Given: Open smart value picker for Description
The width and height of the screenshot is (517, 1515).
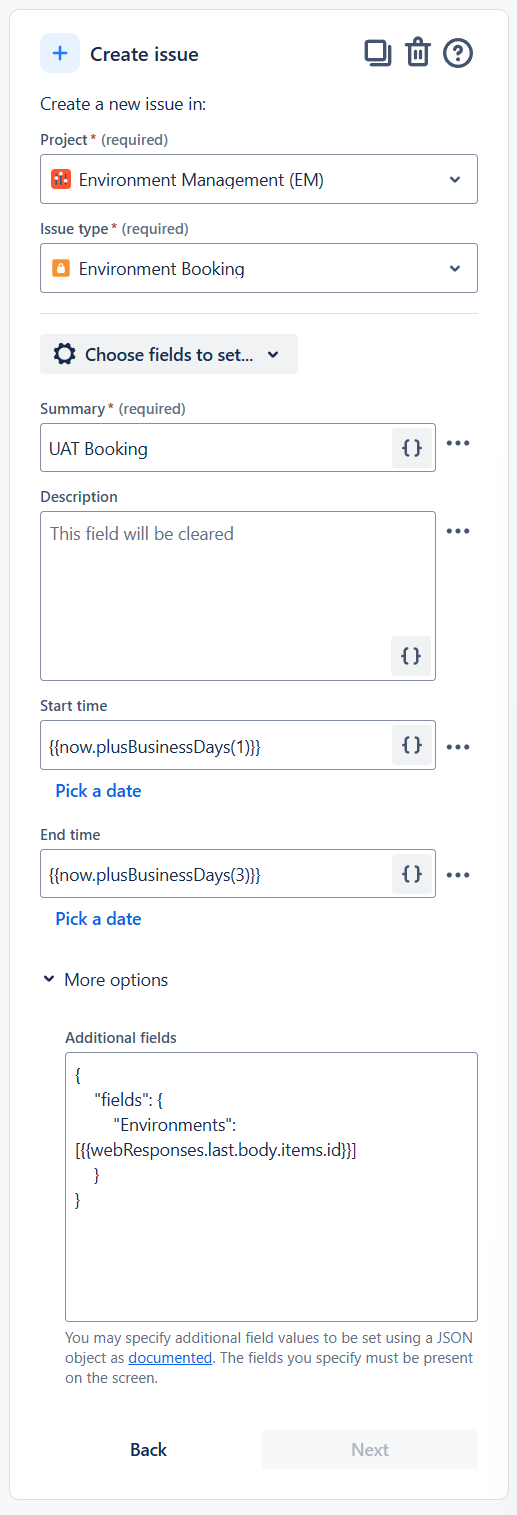Looking at the screenshot, I should (411, 656).
